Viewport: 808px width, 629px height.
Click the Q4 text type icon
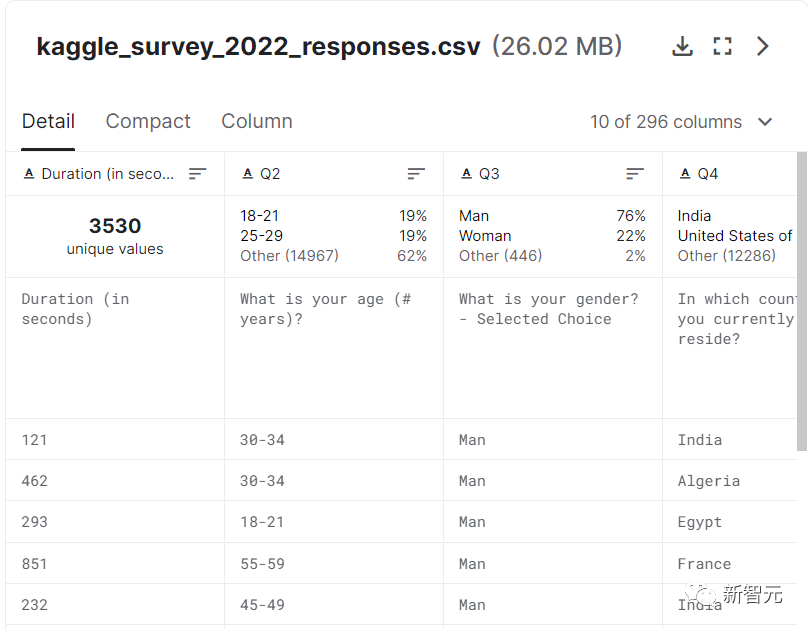(685, 174)
